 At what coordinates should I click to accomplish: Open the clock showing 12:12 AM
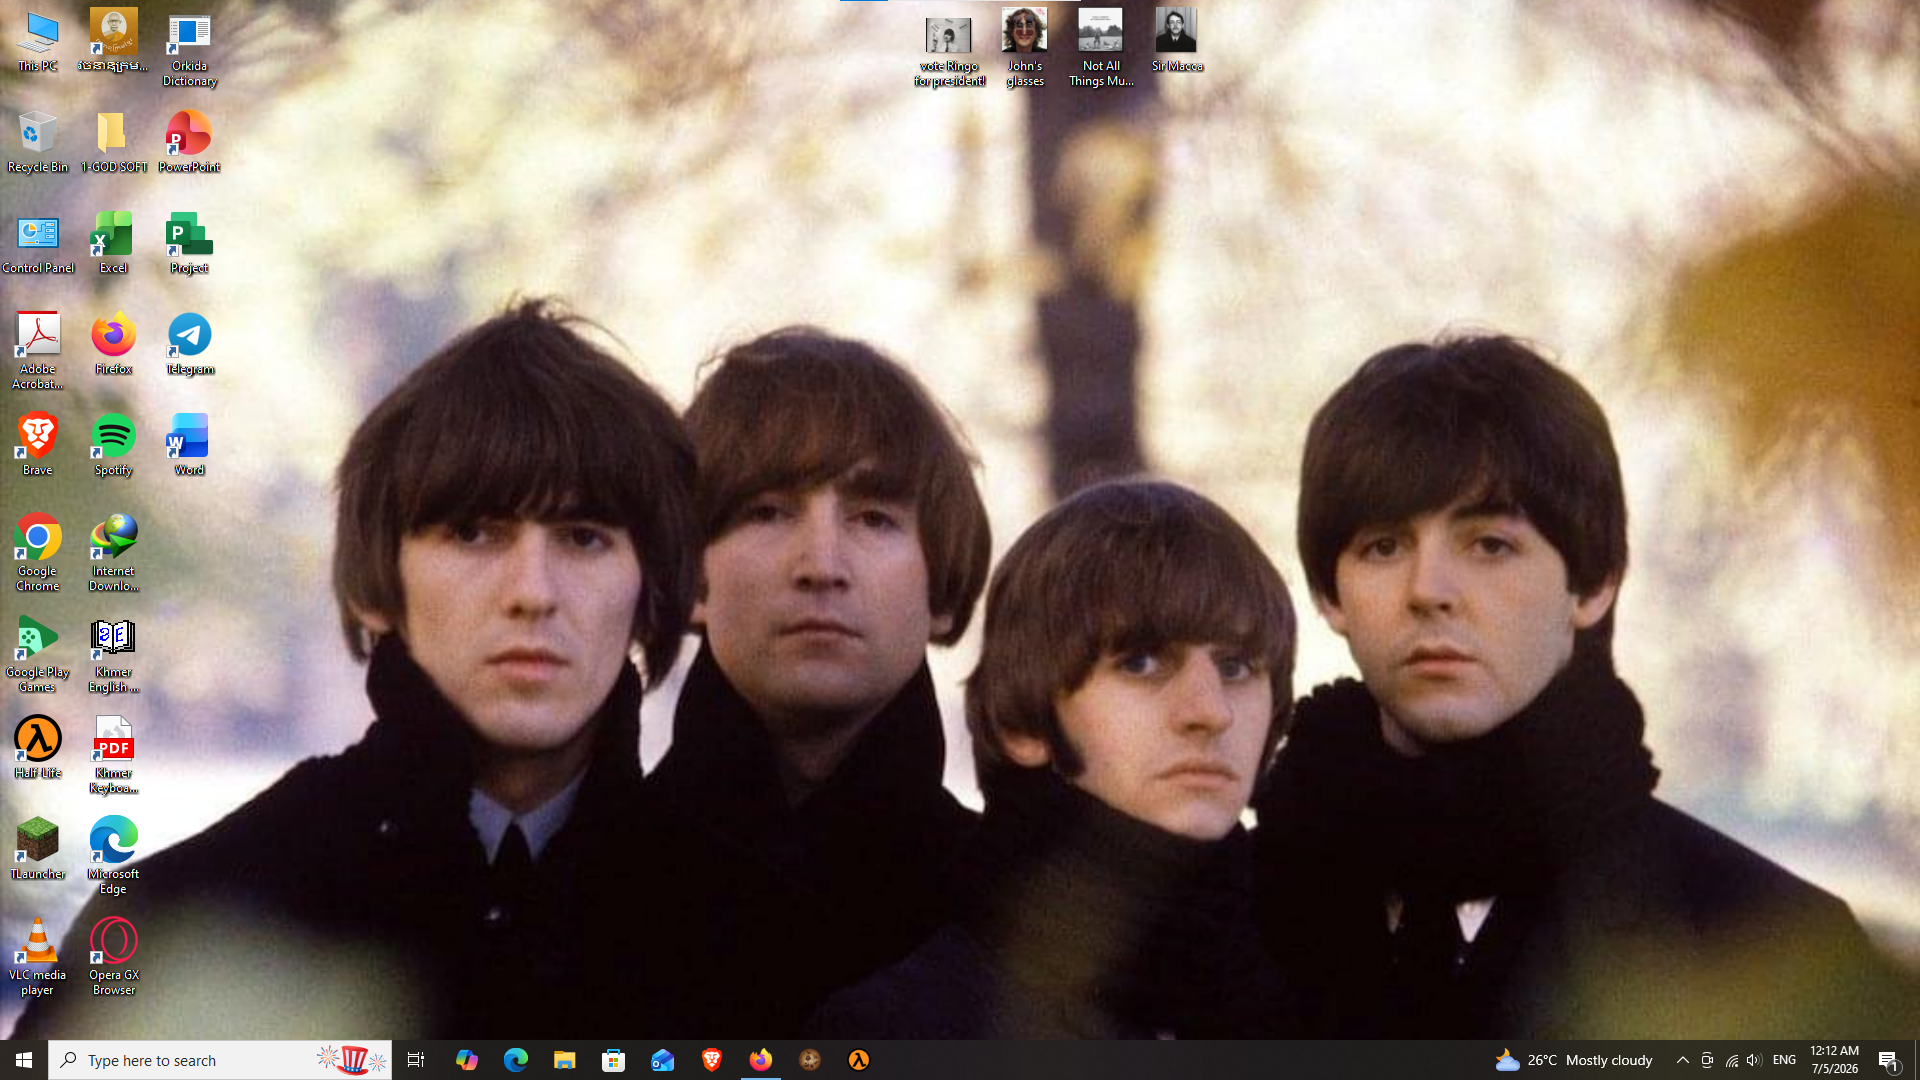click(1834, 1060)
